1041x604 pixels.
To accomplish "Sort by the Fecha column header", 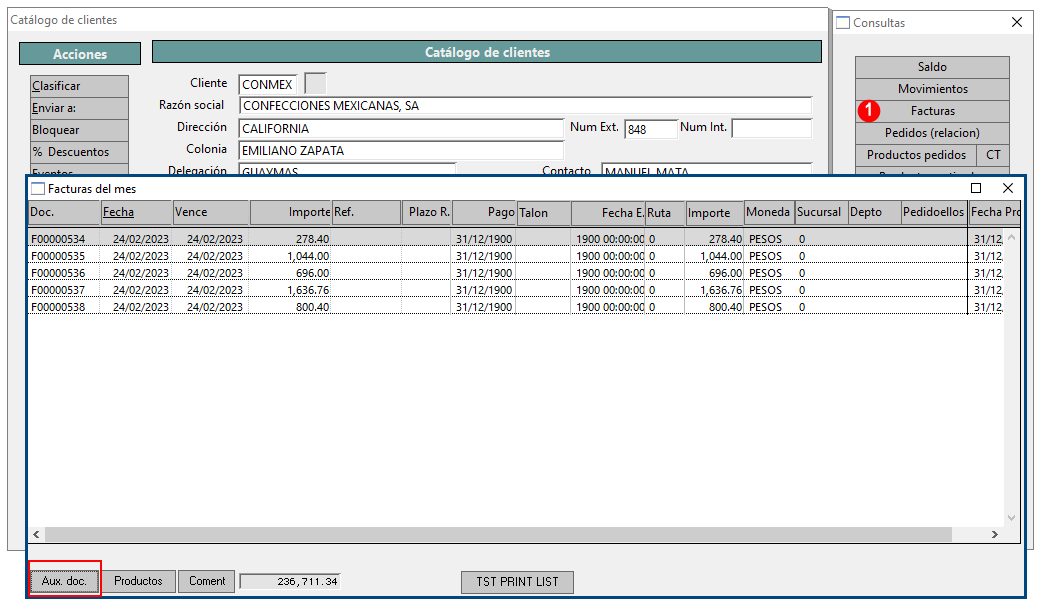I will [x=136, y=212].
